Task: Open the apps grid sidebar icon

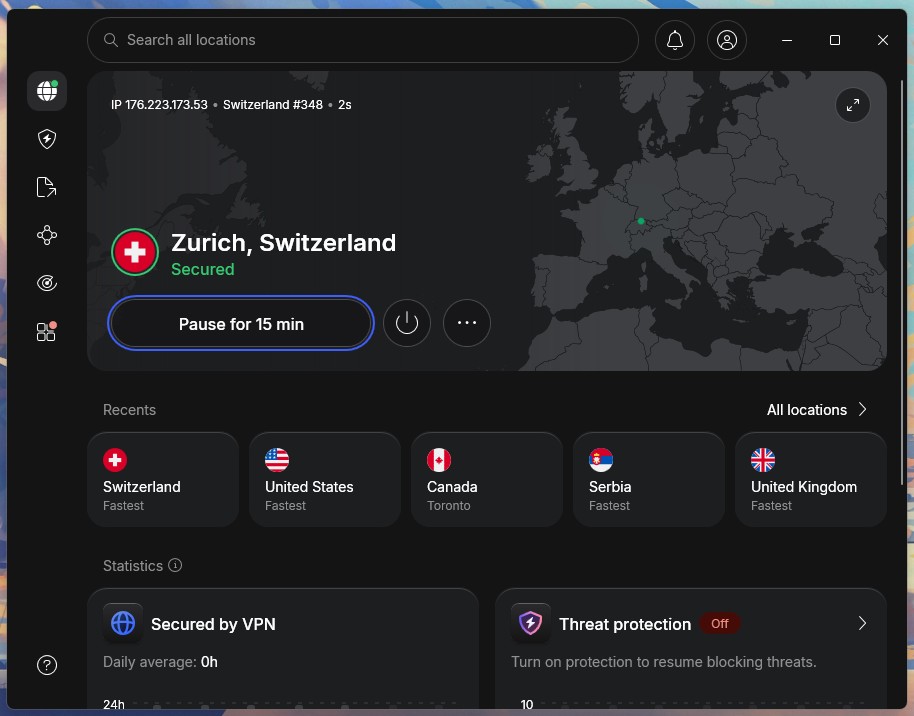Action: click(47, 331)
